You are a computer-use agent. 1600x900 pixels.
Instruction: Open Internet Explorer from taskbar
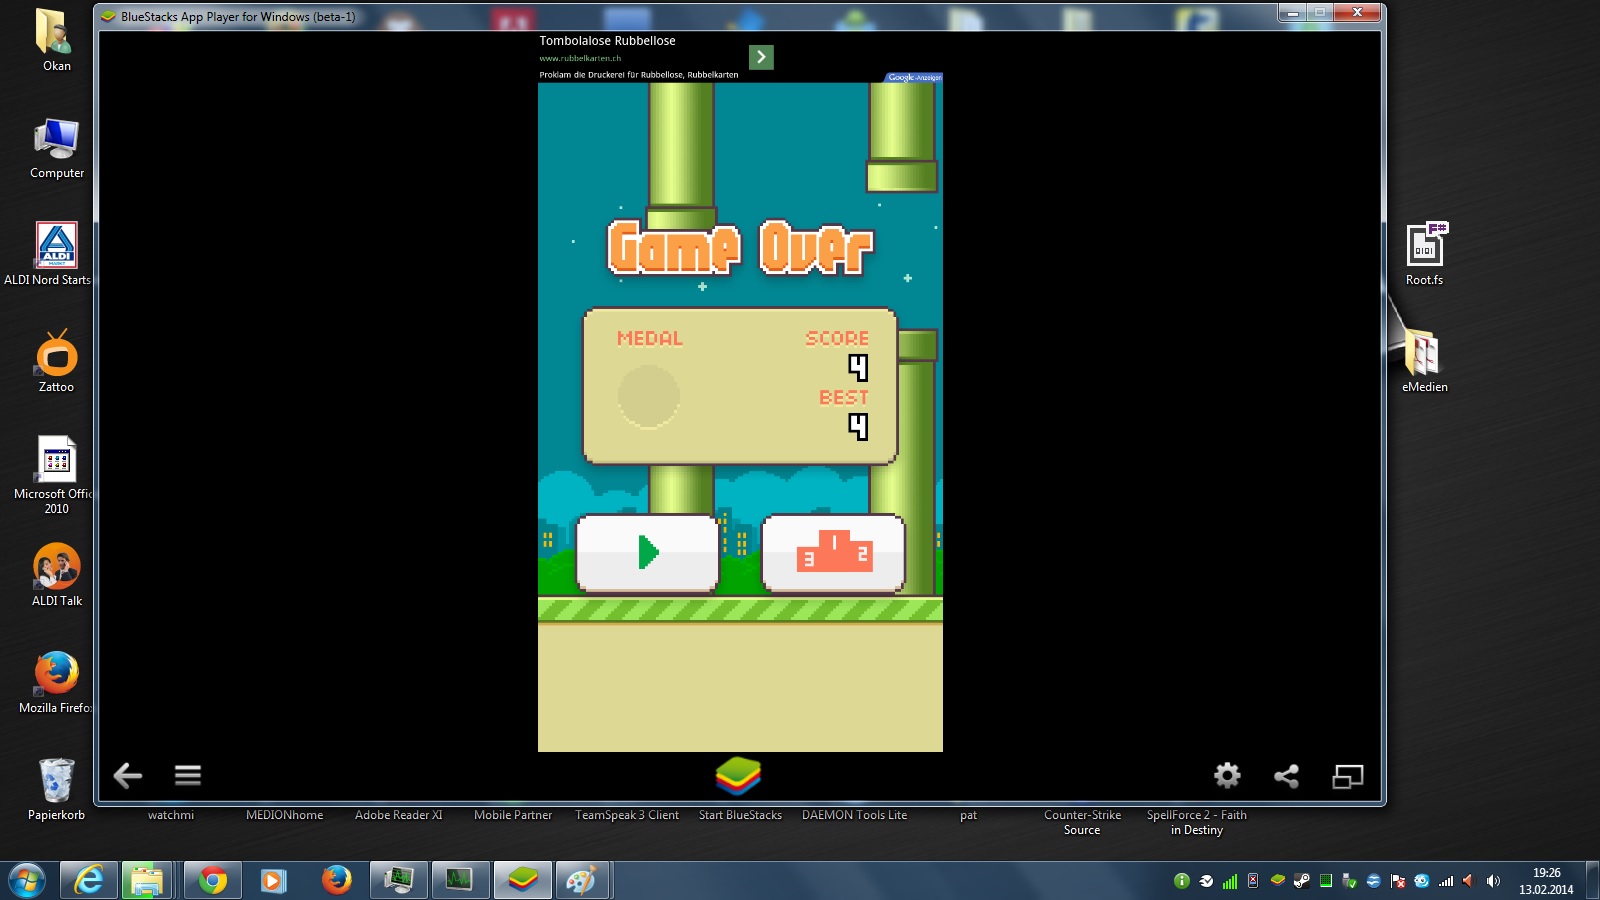pyautogui.click(x=89, y=881)
